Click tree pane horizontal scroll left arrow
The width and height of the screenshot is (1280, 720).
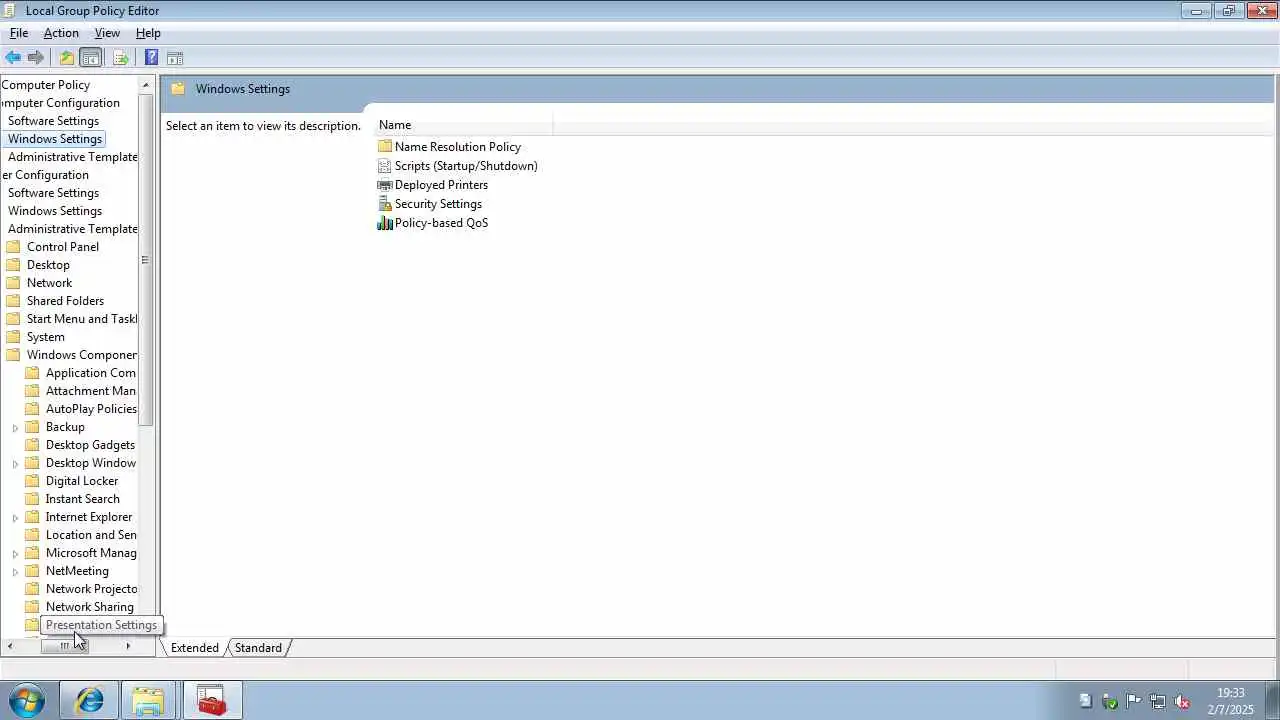click(x=10, y=646)
